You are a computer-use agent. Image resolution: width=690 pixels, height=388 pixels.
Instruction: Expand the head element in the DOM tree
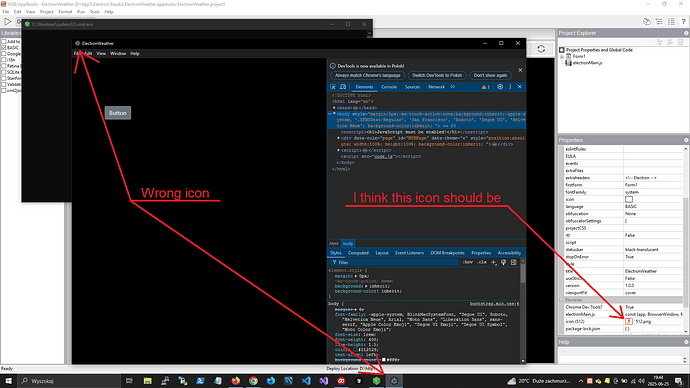(334, 108)
